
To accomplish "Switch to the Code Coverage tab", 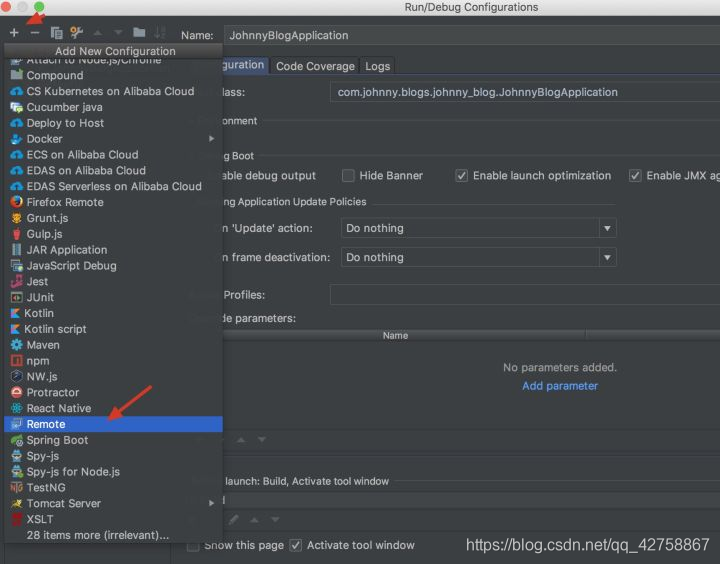I will [x=315, y=66].
